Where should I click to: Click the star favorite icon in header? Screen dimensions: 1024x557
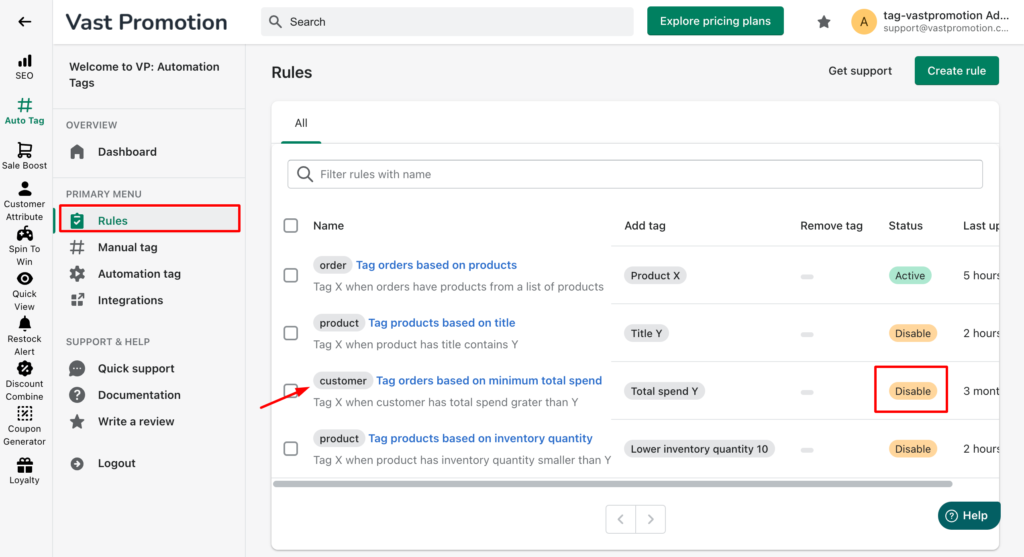pyautogui.click(x=824, y=22)
